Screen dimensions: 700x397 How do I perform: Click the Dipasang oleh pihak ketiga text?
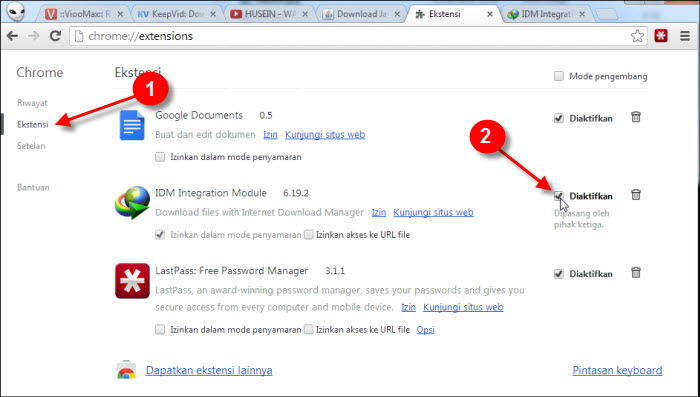(x=581, y=219)
